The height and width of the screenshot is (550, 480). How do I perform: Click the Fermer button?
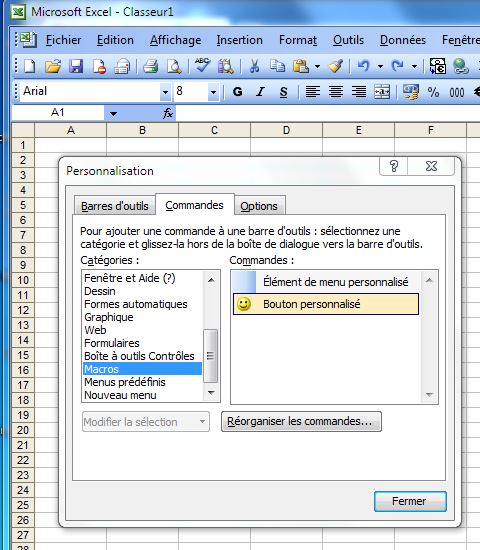click(410, 501)
